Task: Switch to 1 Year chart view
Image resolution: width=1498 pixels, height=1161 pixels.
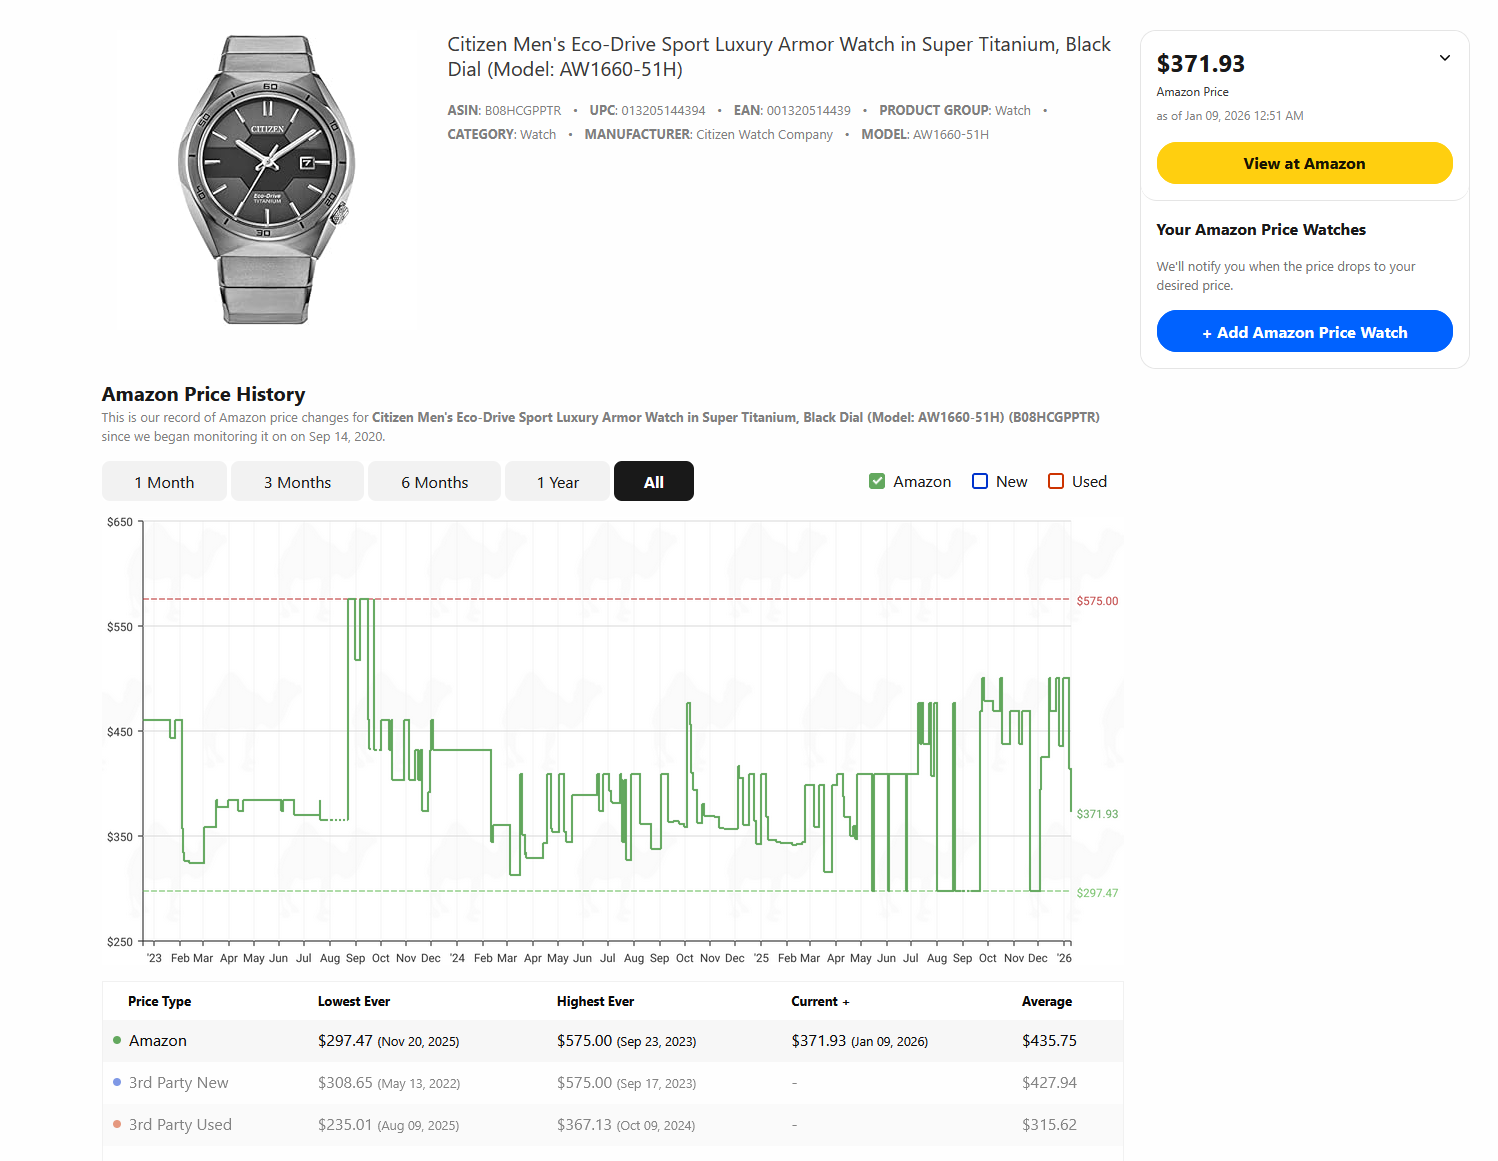Action: pyautogui.click(x=557, y=482)
